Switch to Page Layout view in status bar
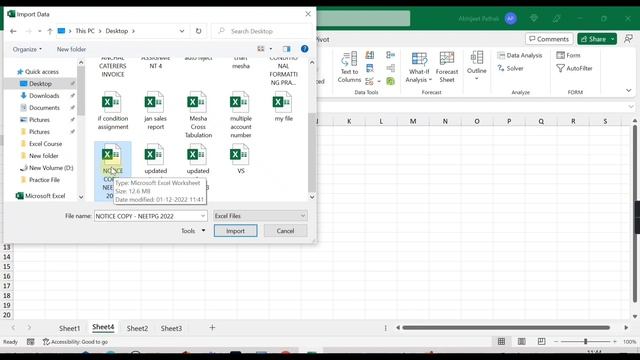The image size is (640, 360). (x=522, y=342)
